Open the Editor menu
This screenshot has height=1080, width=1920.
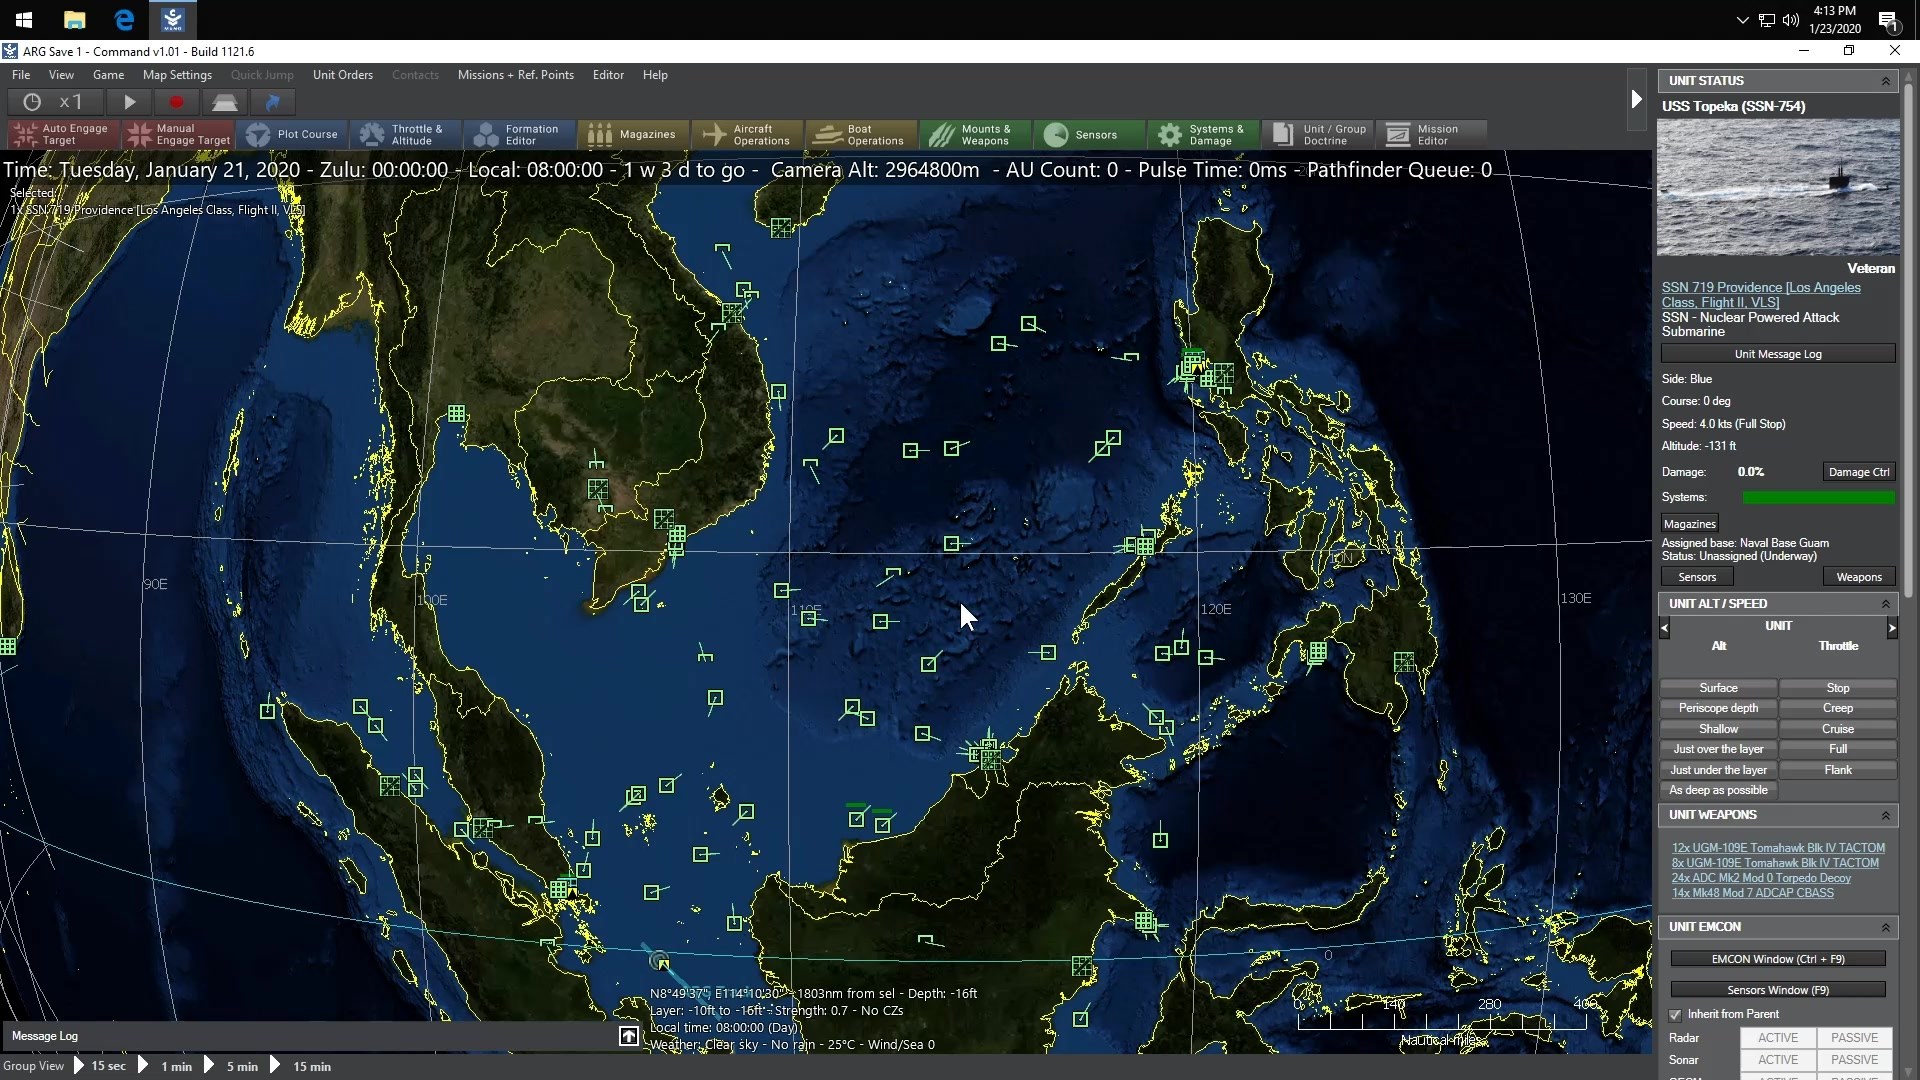click(608, 75)
